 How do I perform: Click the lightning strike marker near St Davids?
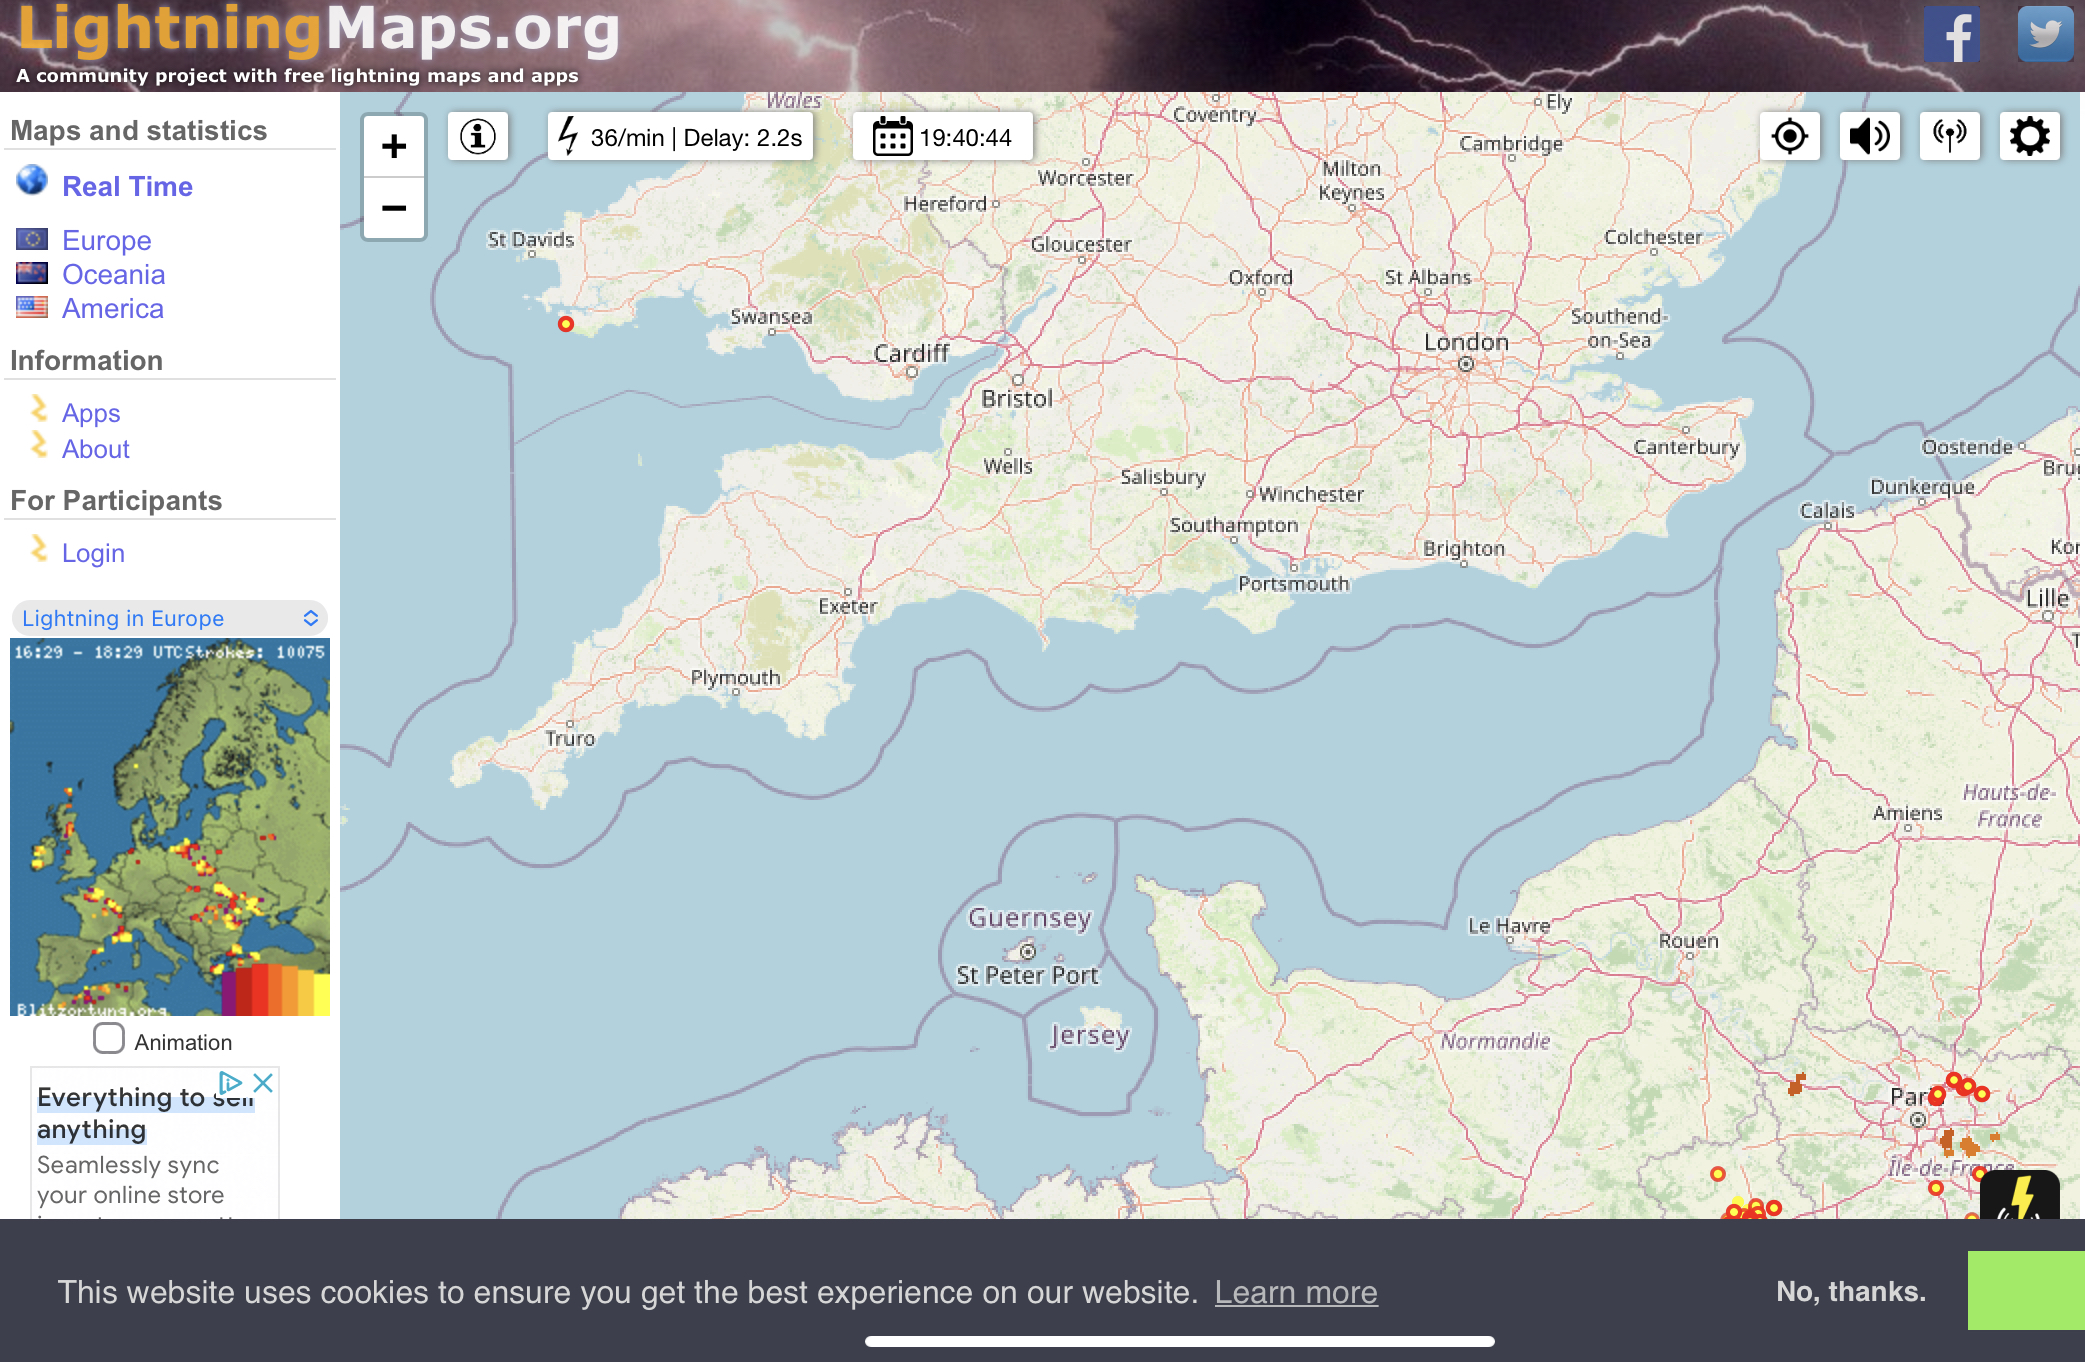(x=566, y=324)
